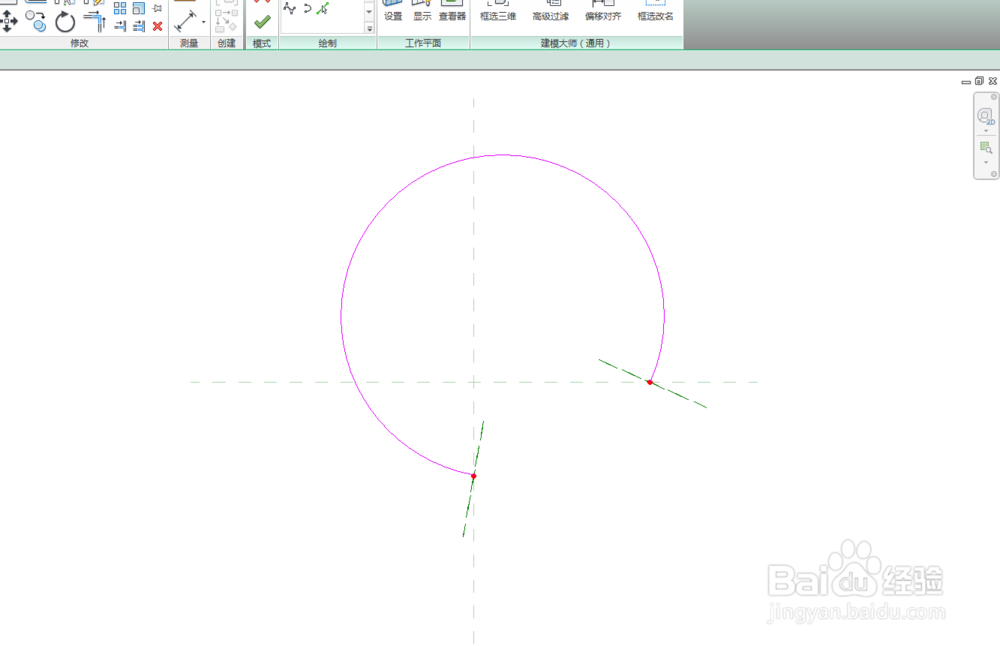This screenshot has width=1000, height=646.
Task: Click the 模式 panel title
Action: [x=261, y=43]
